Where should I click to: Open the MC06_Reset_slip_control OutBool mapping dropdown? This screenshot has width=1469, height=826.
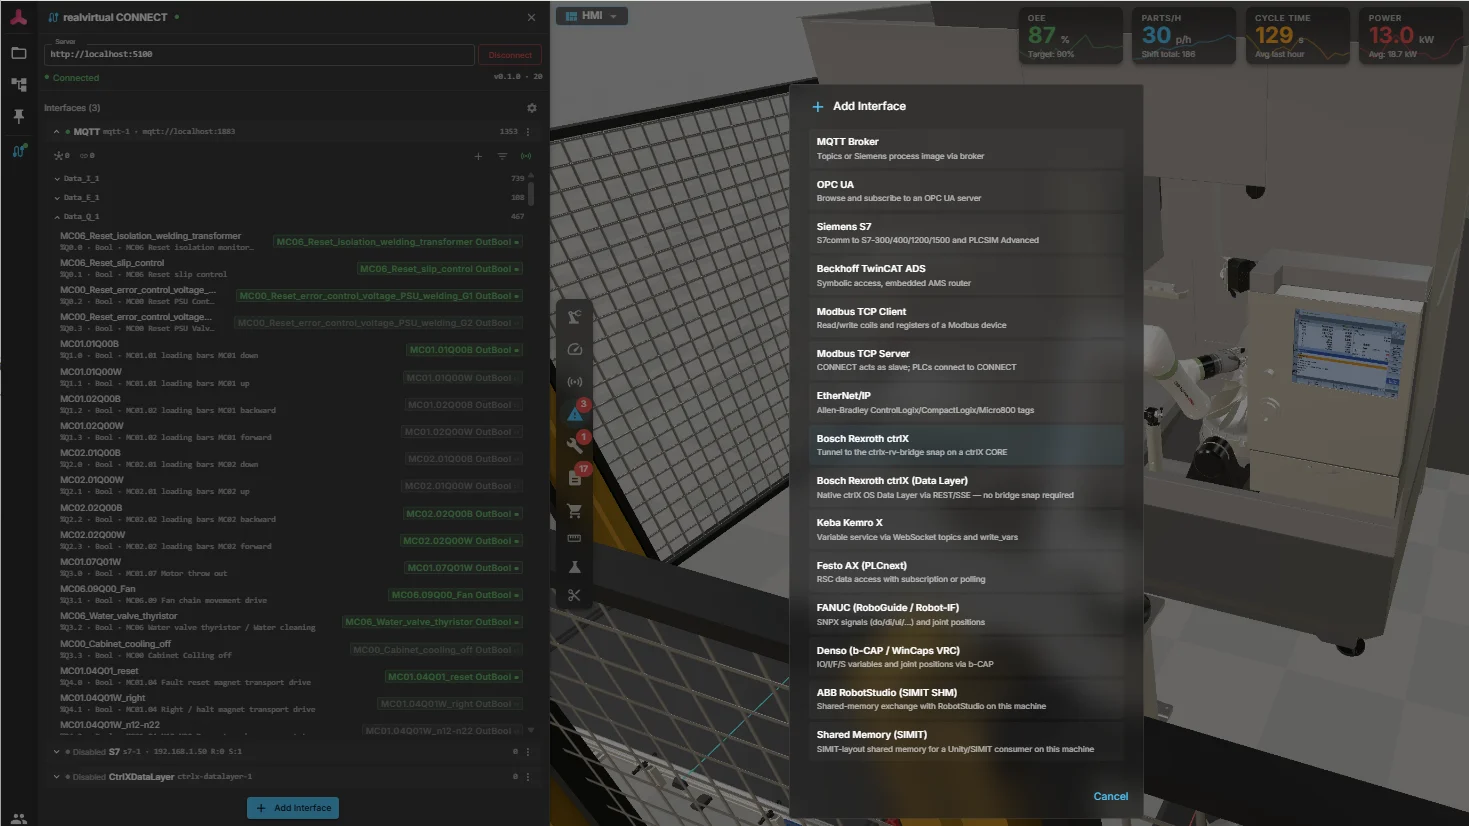440,269
